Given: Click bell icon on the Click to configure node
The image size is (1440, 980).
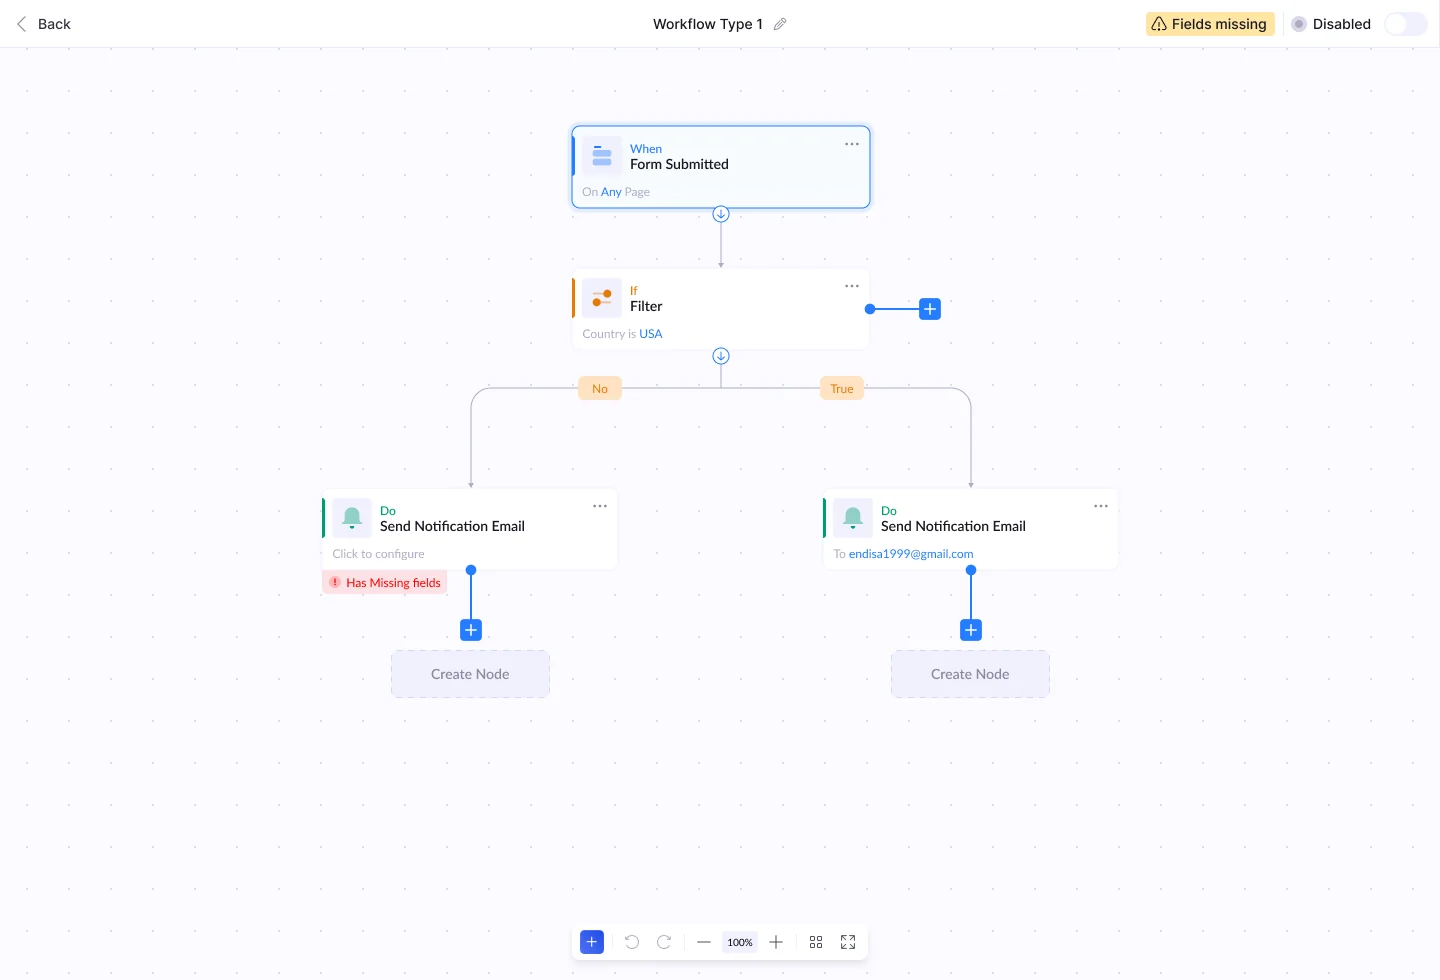Looking at the screenshot, I should tap(352, 518).
